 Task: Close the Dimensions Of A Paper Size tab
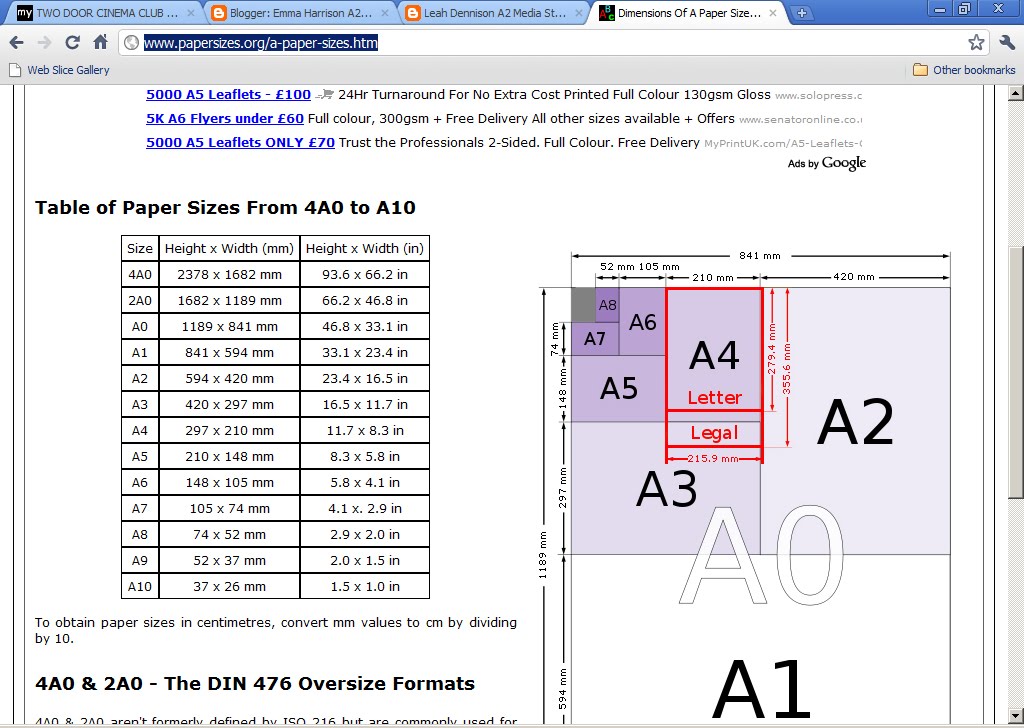(773, 12)
